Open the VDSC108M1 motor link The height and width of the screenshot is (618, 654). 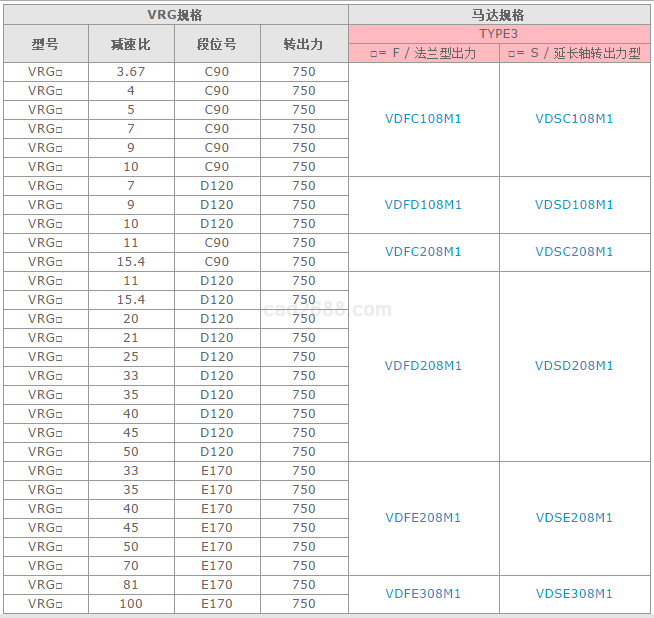click(x=574, y=119)
